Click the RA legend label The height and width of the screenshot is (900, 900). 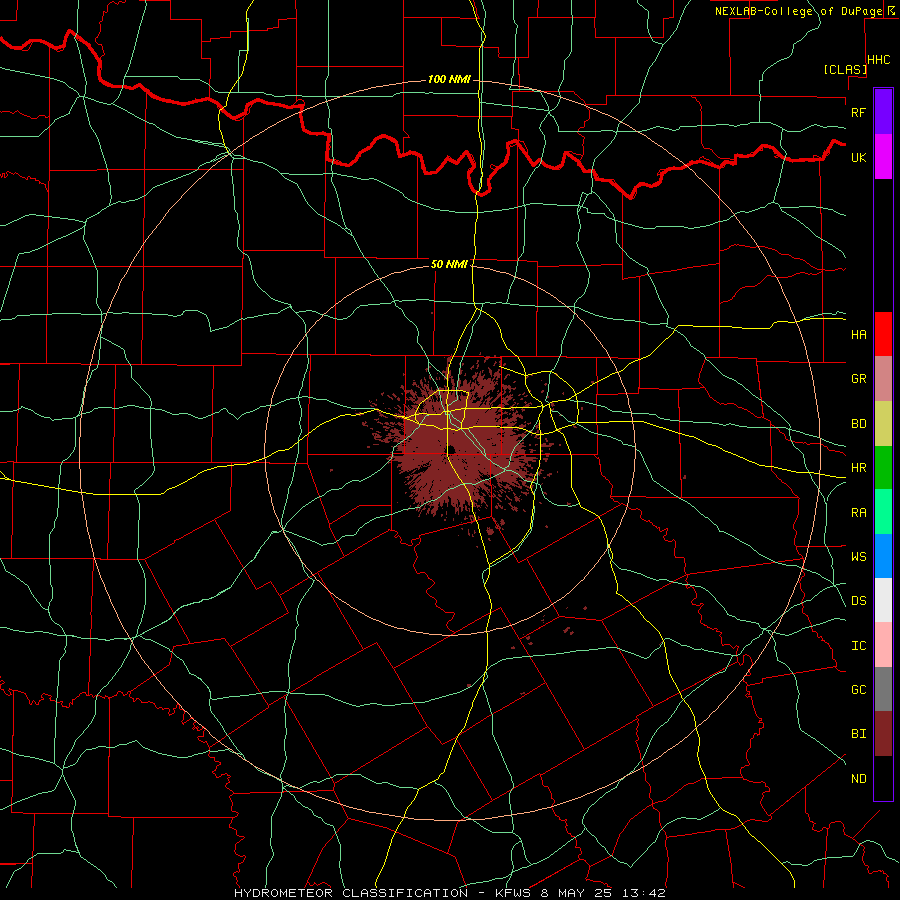point(858,513)
